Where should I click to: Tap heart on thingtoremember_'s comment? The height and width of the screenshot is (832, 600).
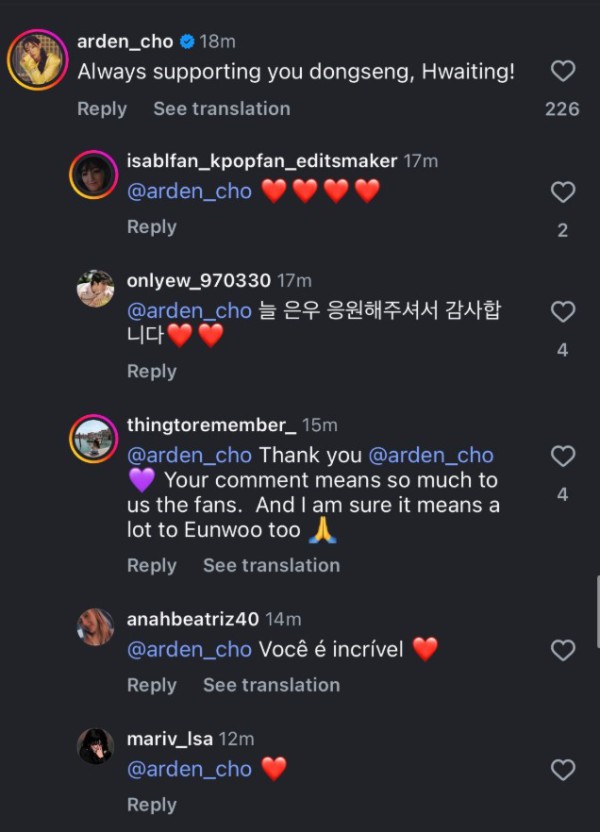pyautogui.click(x=563, y=456)
